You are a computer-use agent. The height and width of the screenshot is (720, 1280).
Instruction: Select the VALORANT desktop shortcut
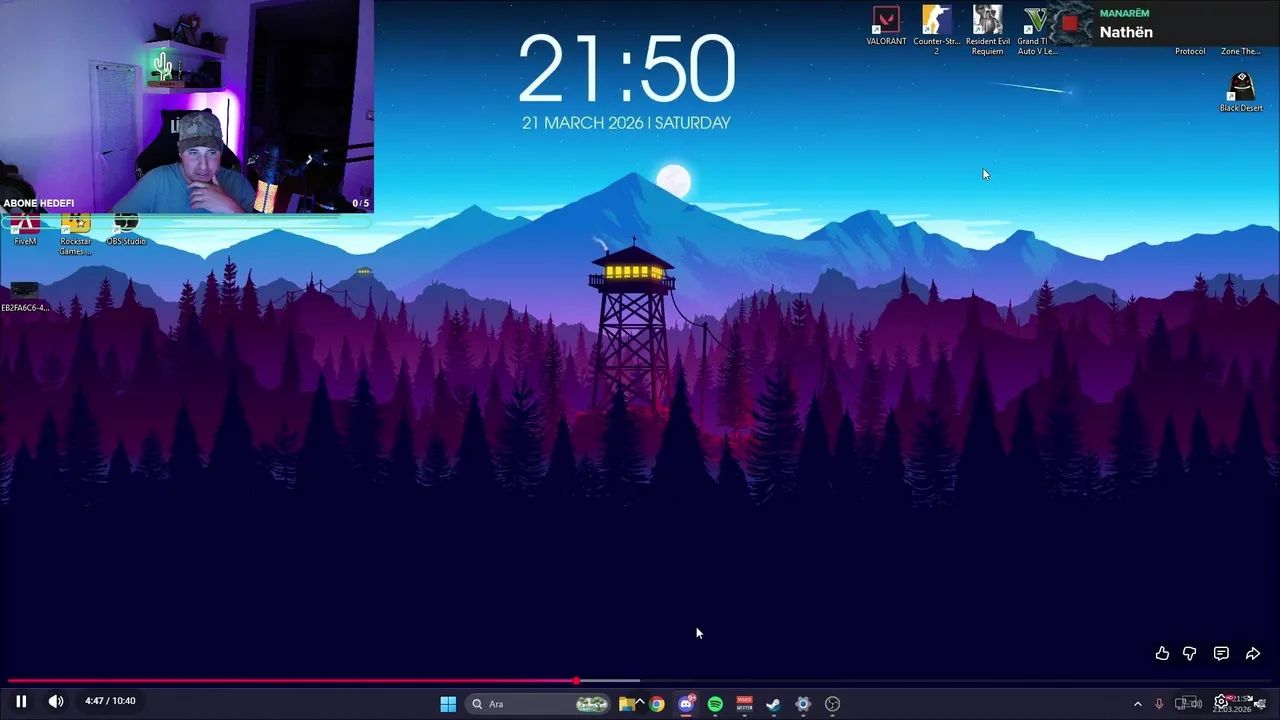click(886, 27)
